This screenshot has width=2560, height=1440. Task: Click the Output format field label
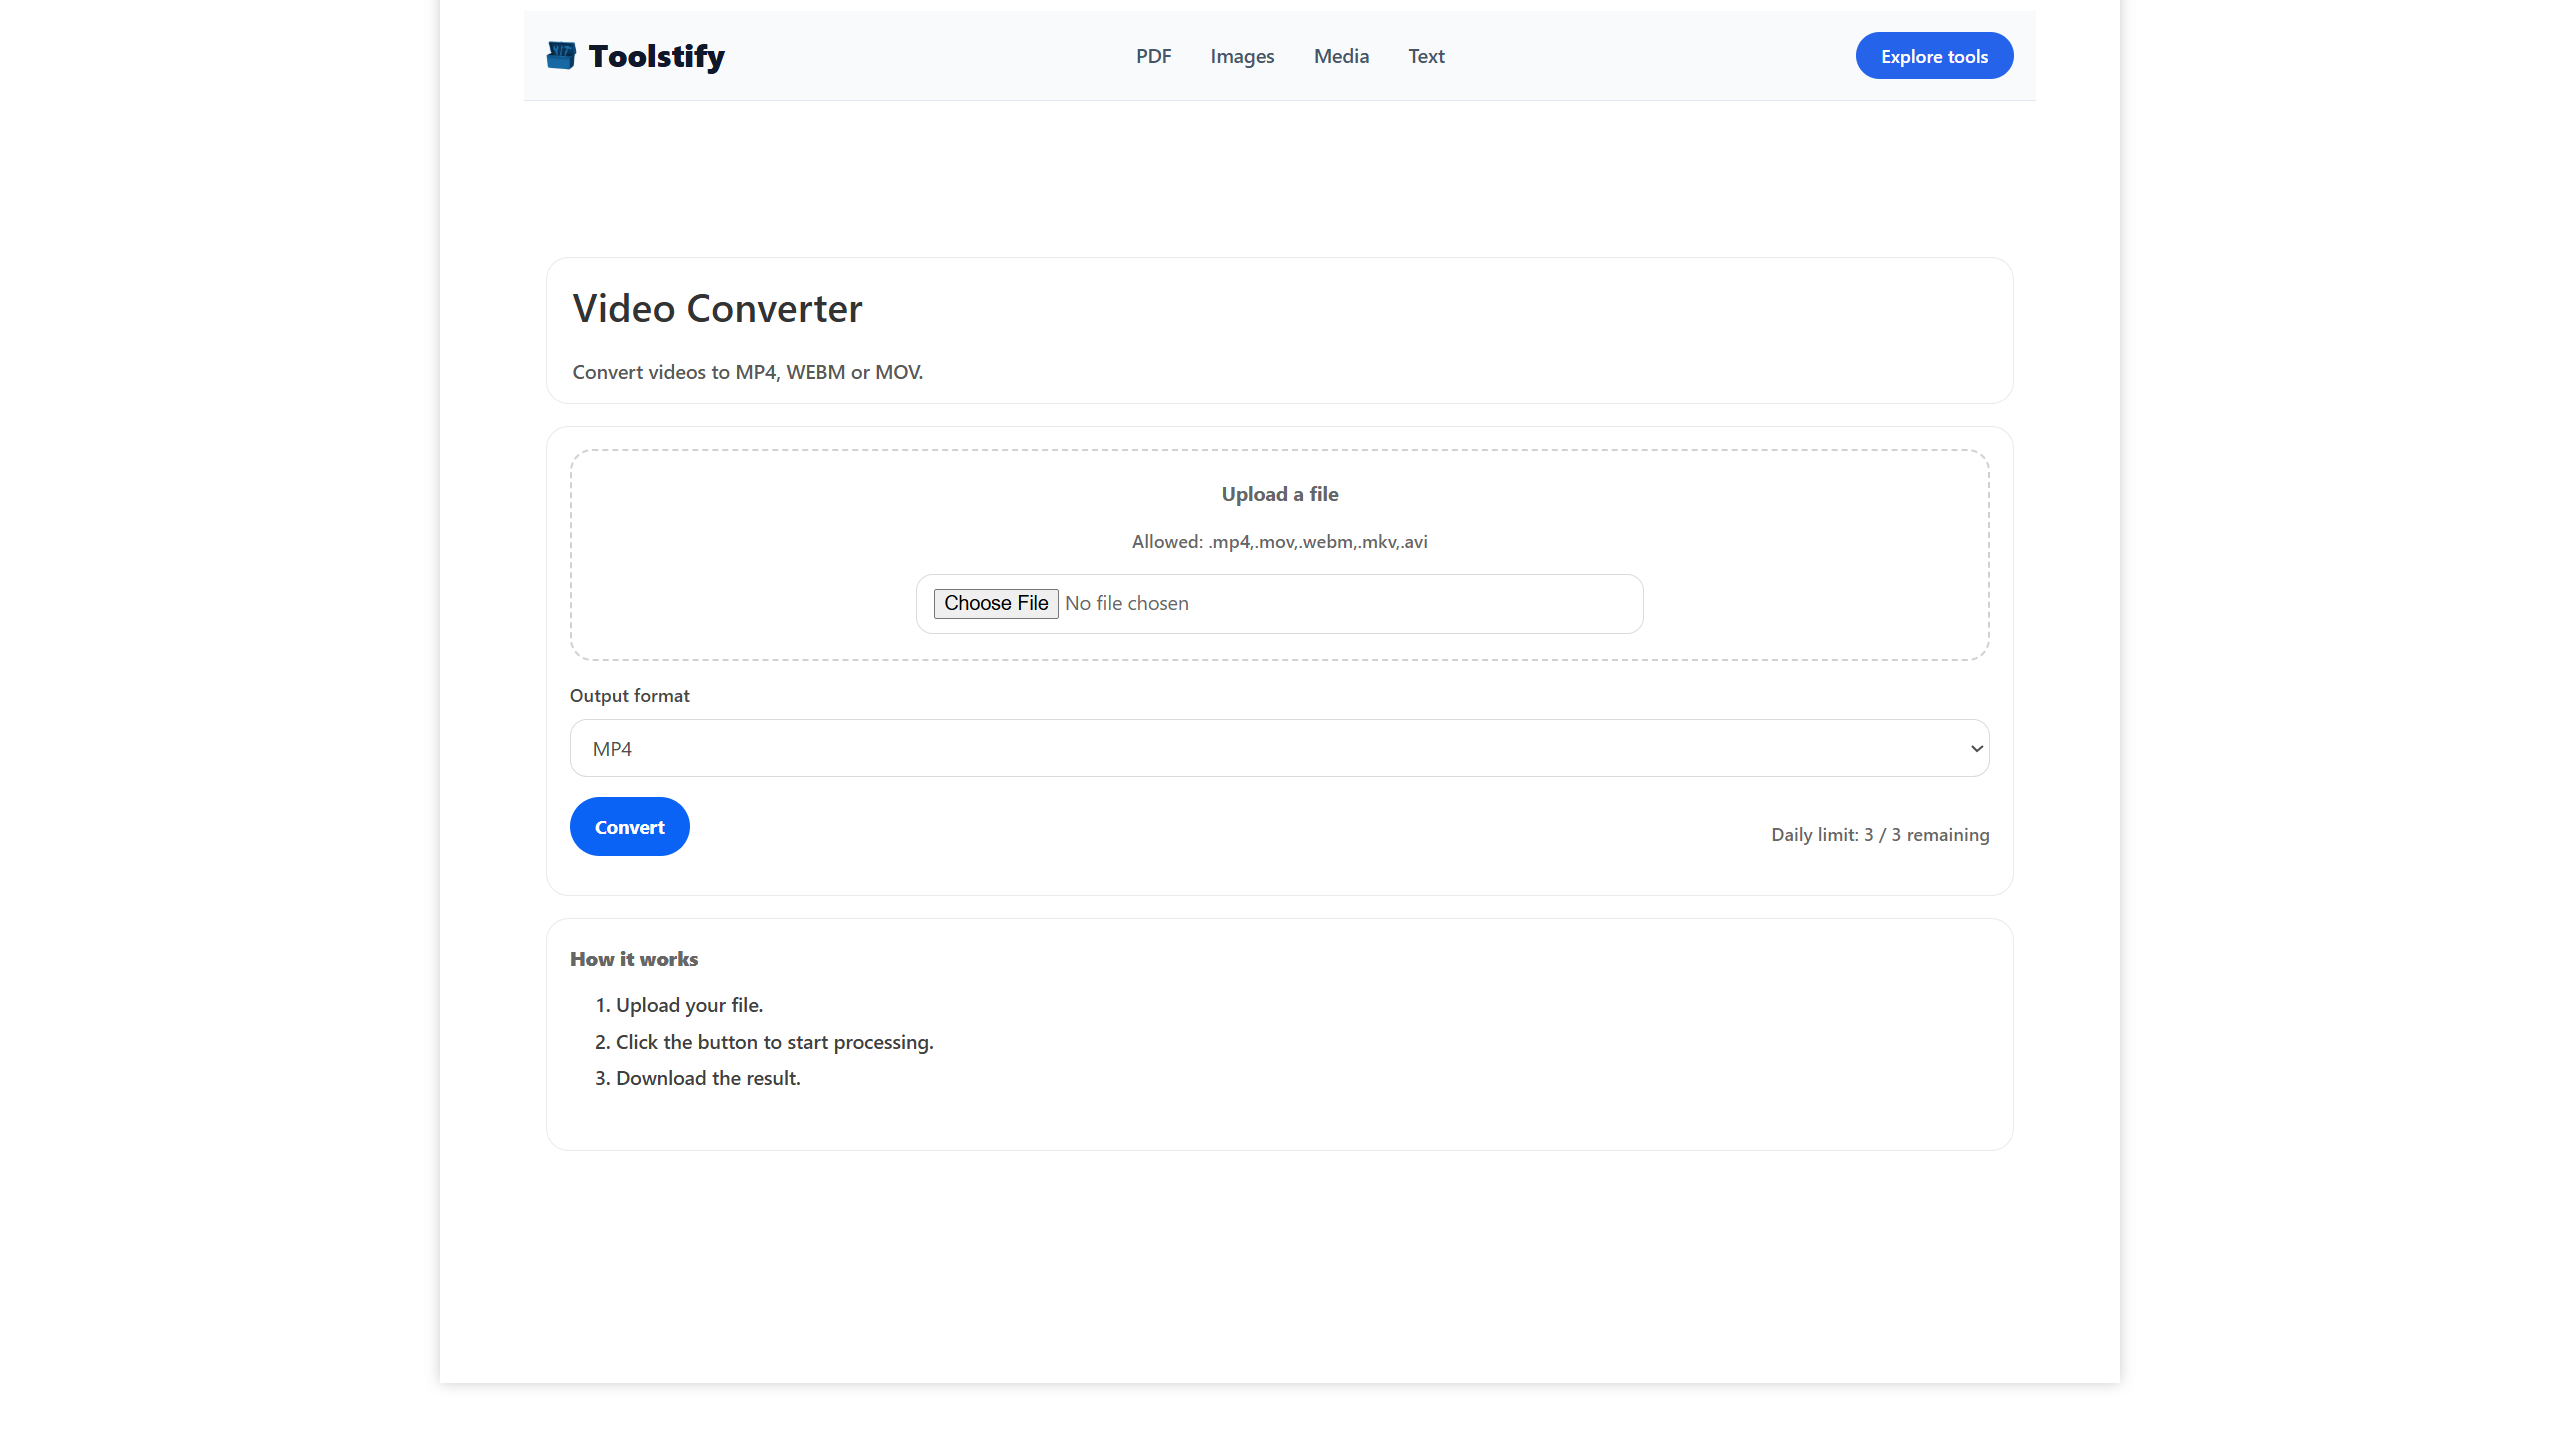[629, 695]
